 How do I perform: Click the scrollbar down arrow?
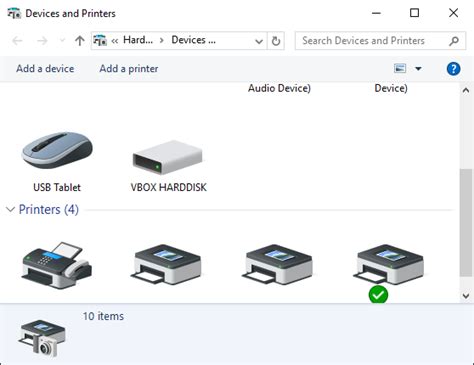click(466, 296)
